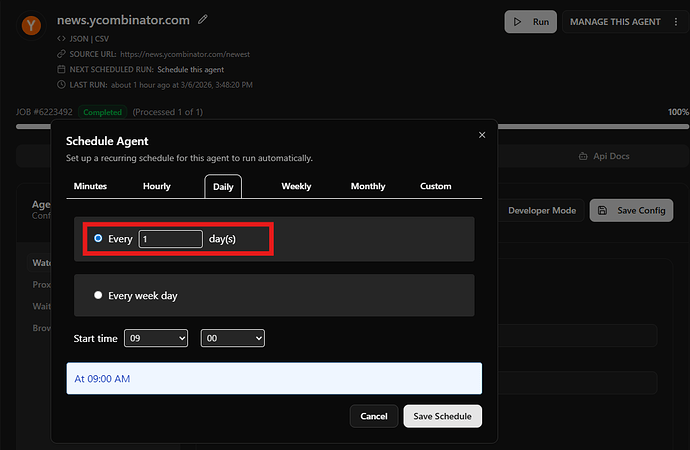690x450 pixels.
Task: Click the Api Docs icon
Action: [x=584, y=157]
